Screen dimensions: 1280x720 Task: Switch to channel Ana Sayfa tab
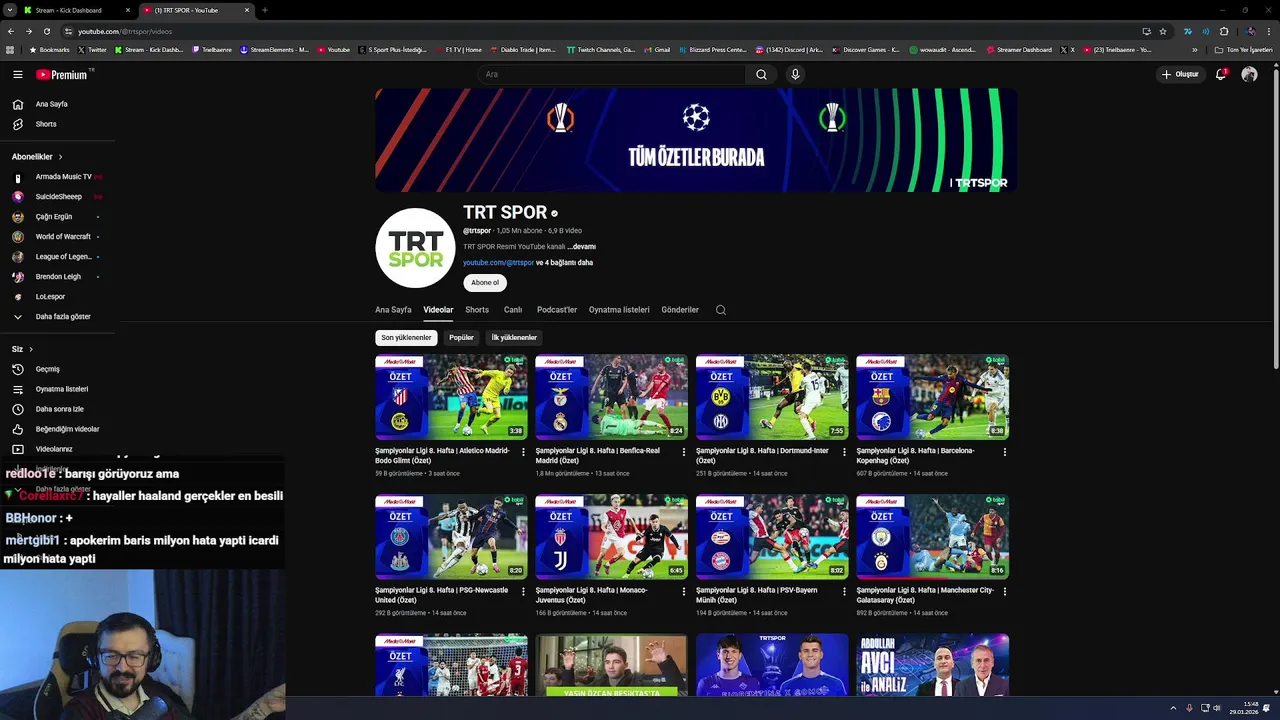(393, 310)
